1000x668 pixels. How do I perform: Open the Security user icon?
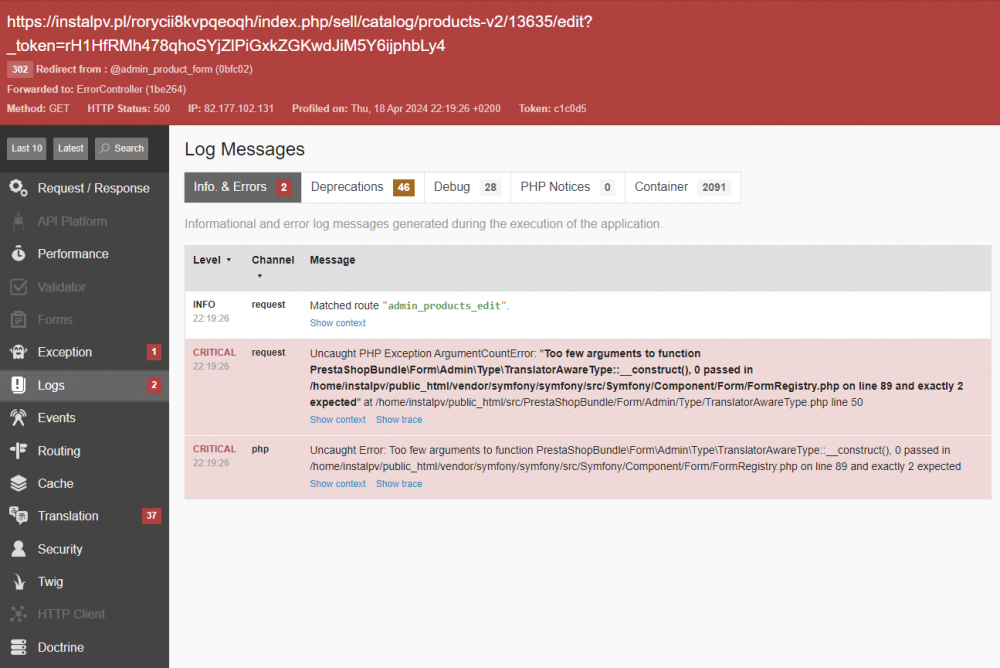18,549
